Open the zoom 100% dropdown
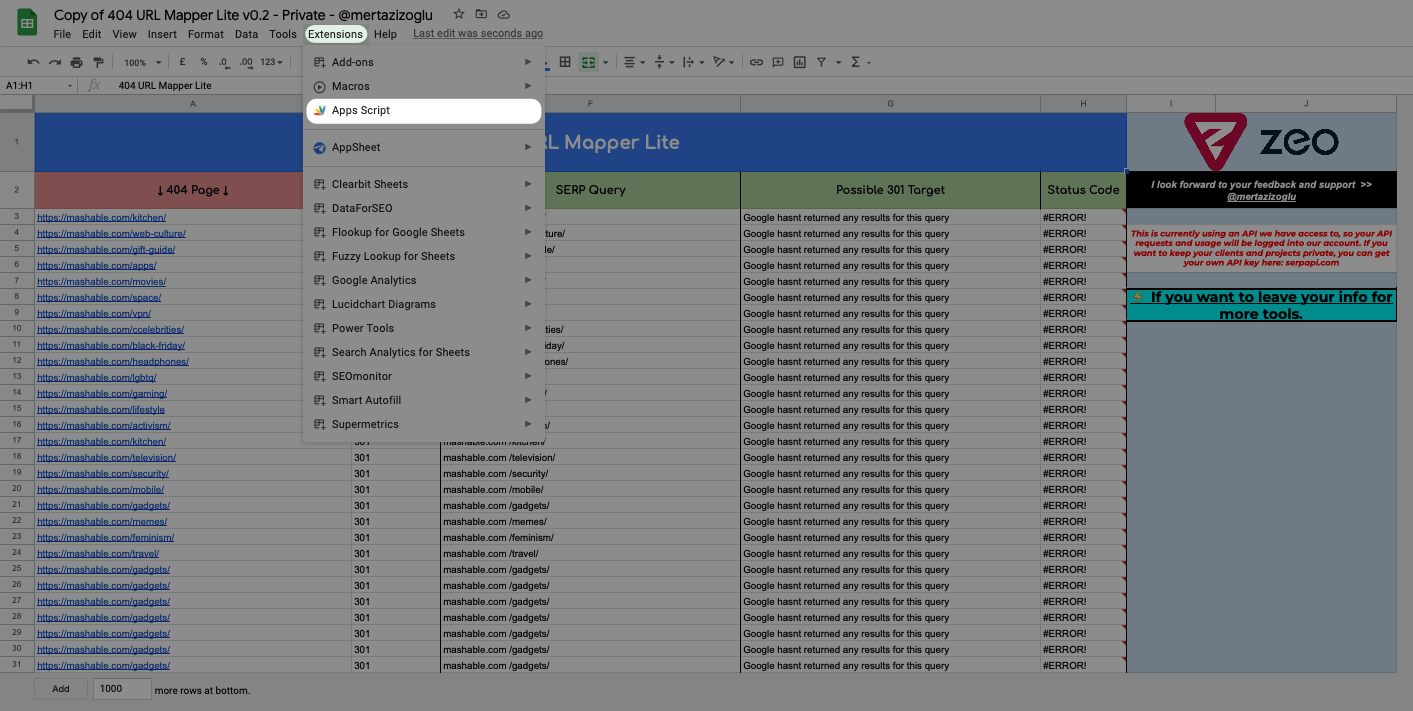This screenshot has width=1413, height=711. (x=141, y=62)
